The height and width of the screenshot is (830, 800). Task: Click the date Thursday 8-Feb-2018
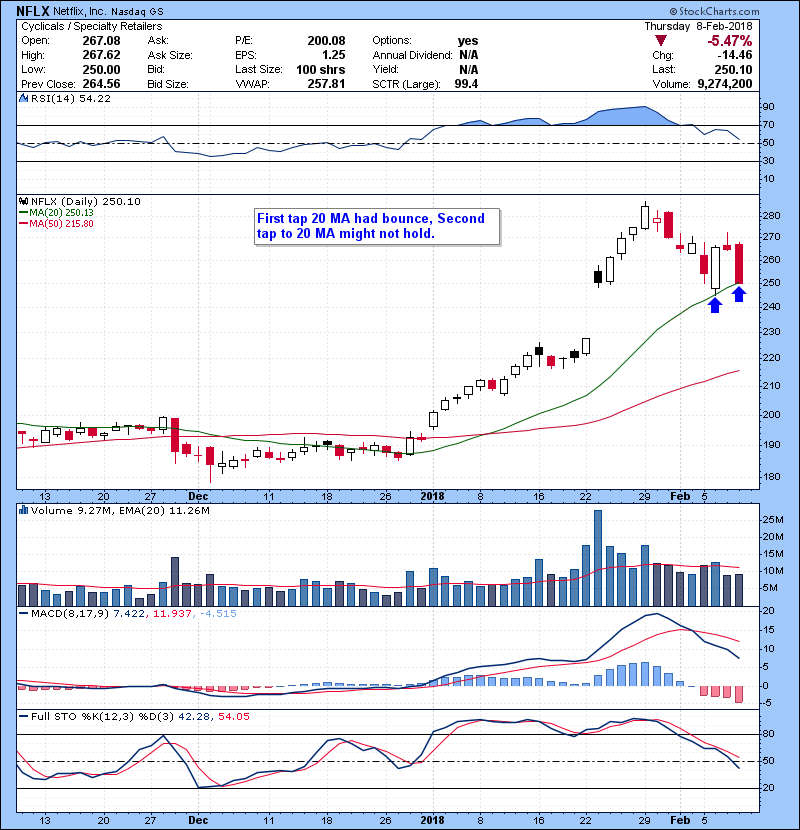click(x=698, y=26)
